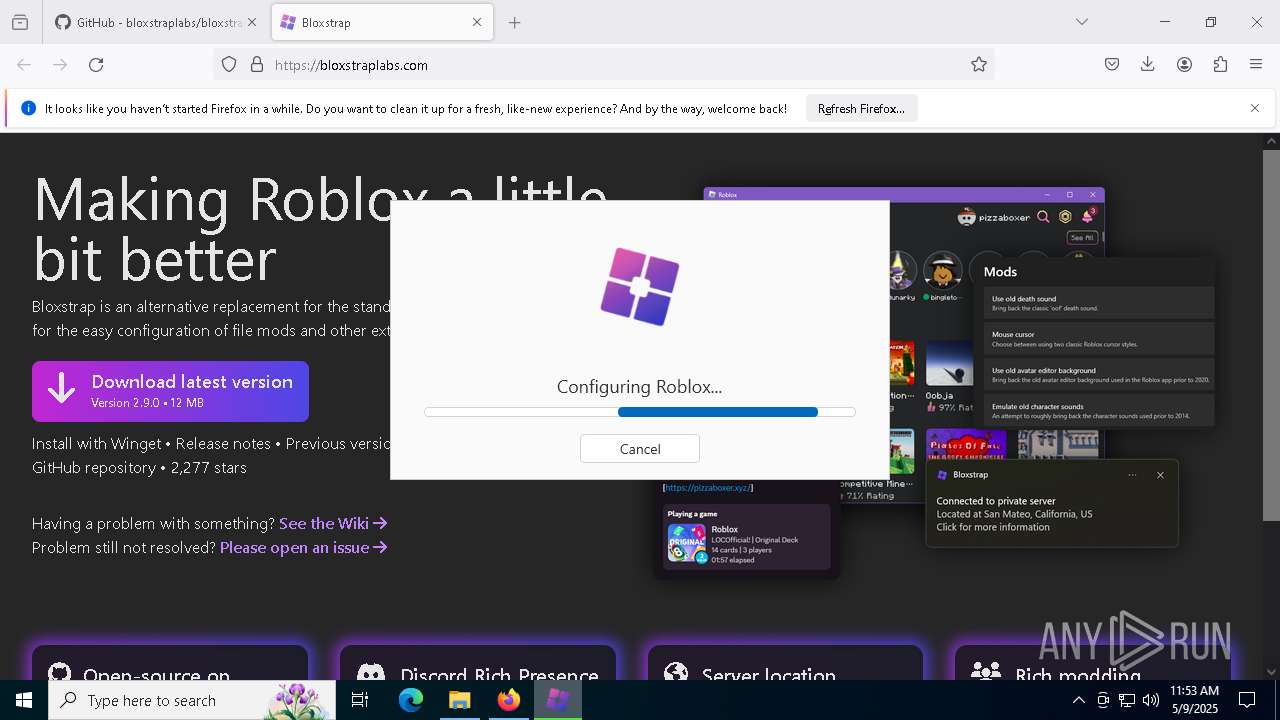Save page to Pocket
This screenshot has height=720, width=1280.
(x=1112, y=65)
